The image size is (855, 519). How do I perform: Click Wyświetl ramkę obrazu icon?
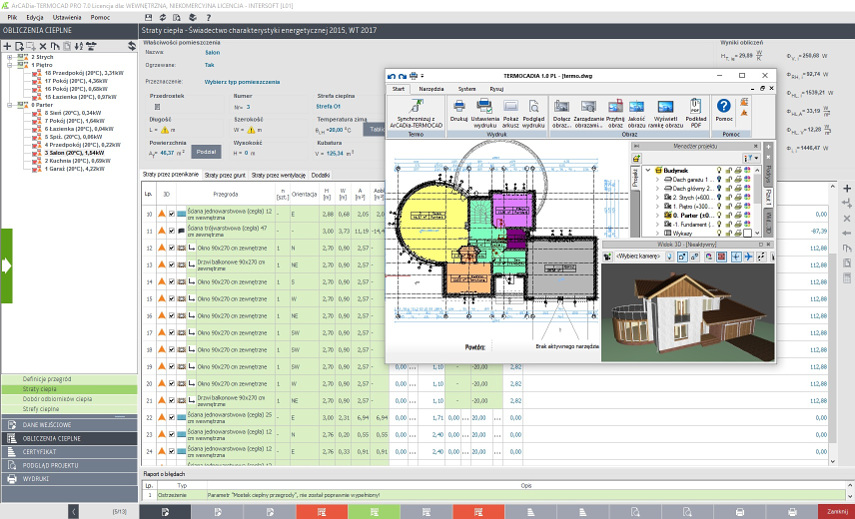[x=665, y=106]
